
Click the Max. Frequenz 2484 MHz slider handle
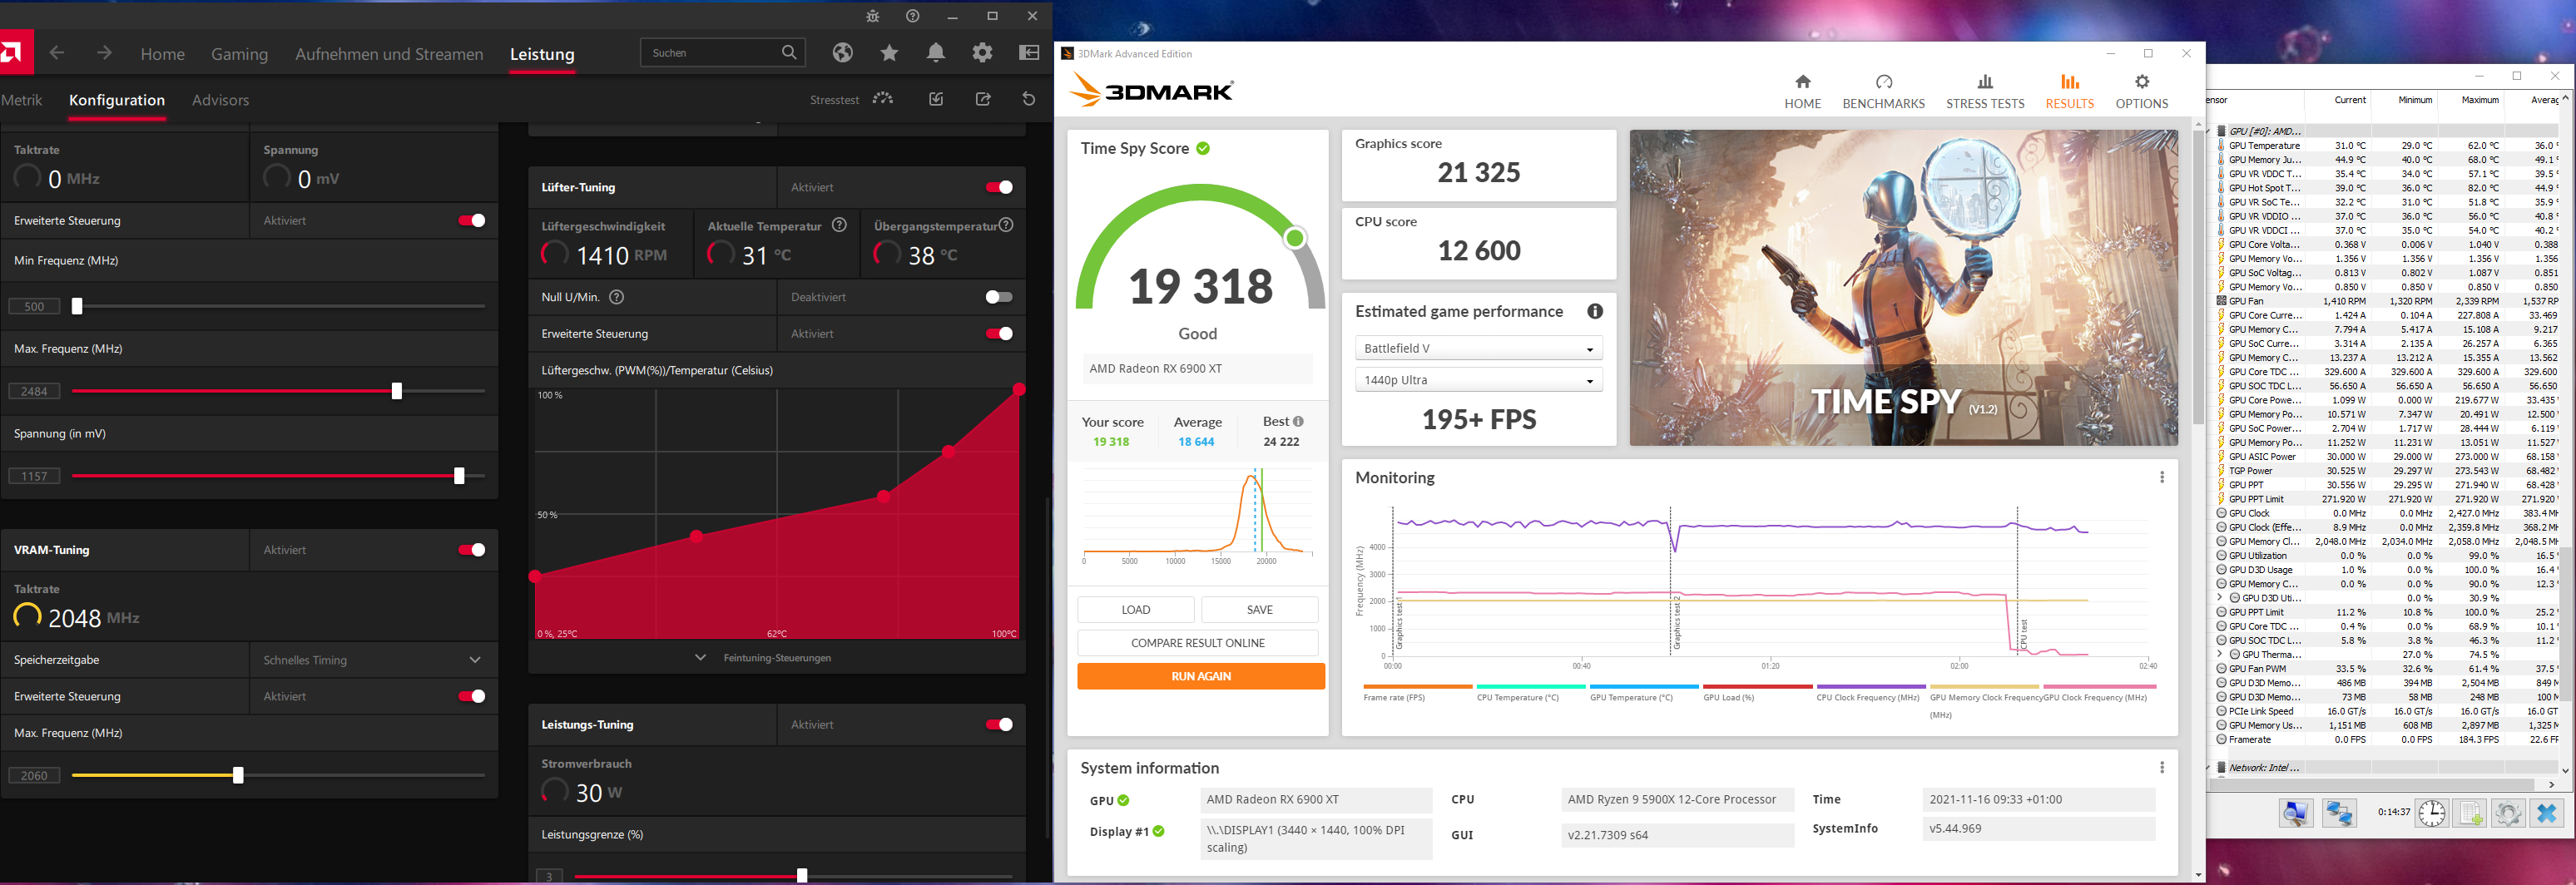397,391
